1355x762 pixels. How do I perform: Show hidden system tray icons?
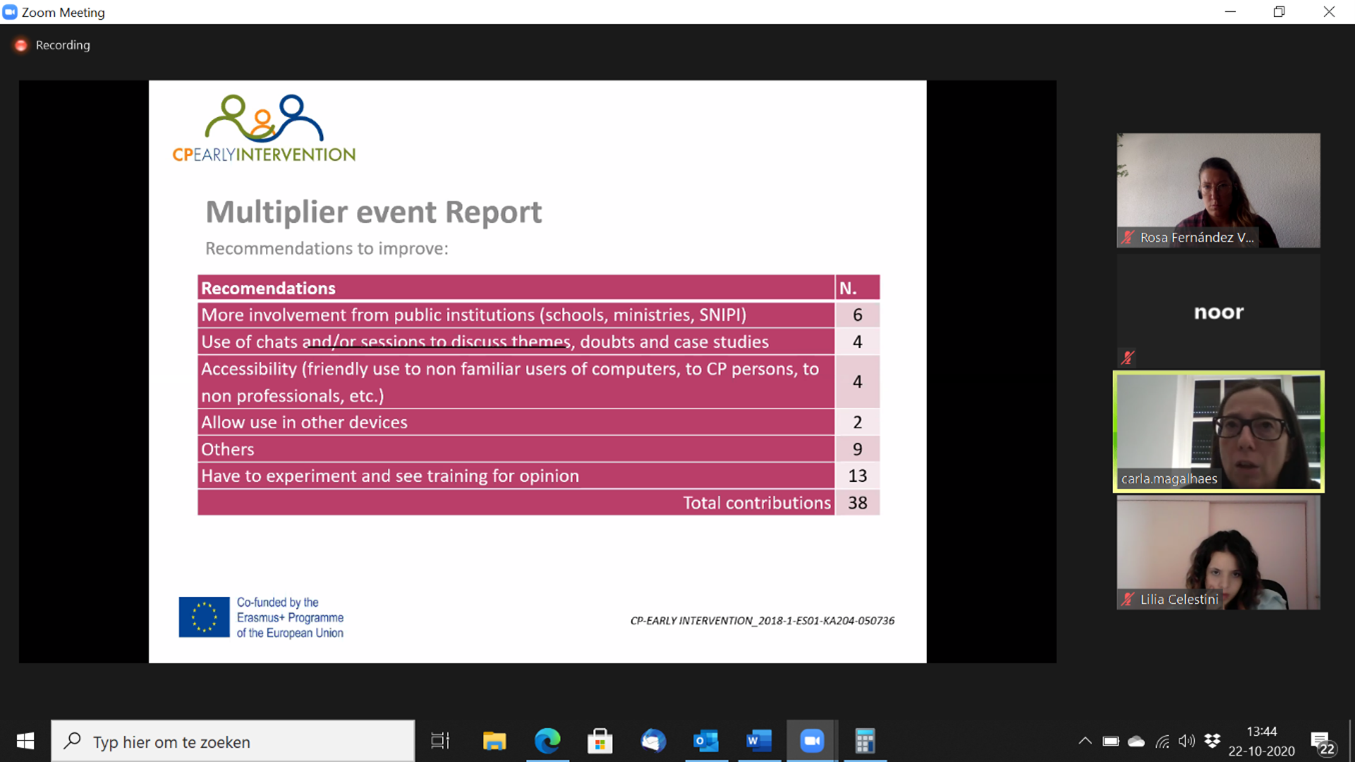[1085, 741]
